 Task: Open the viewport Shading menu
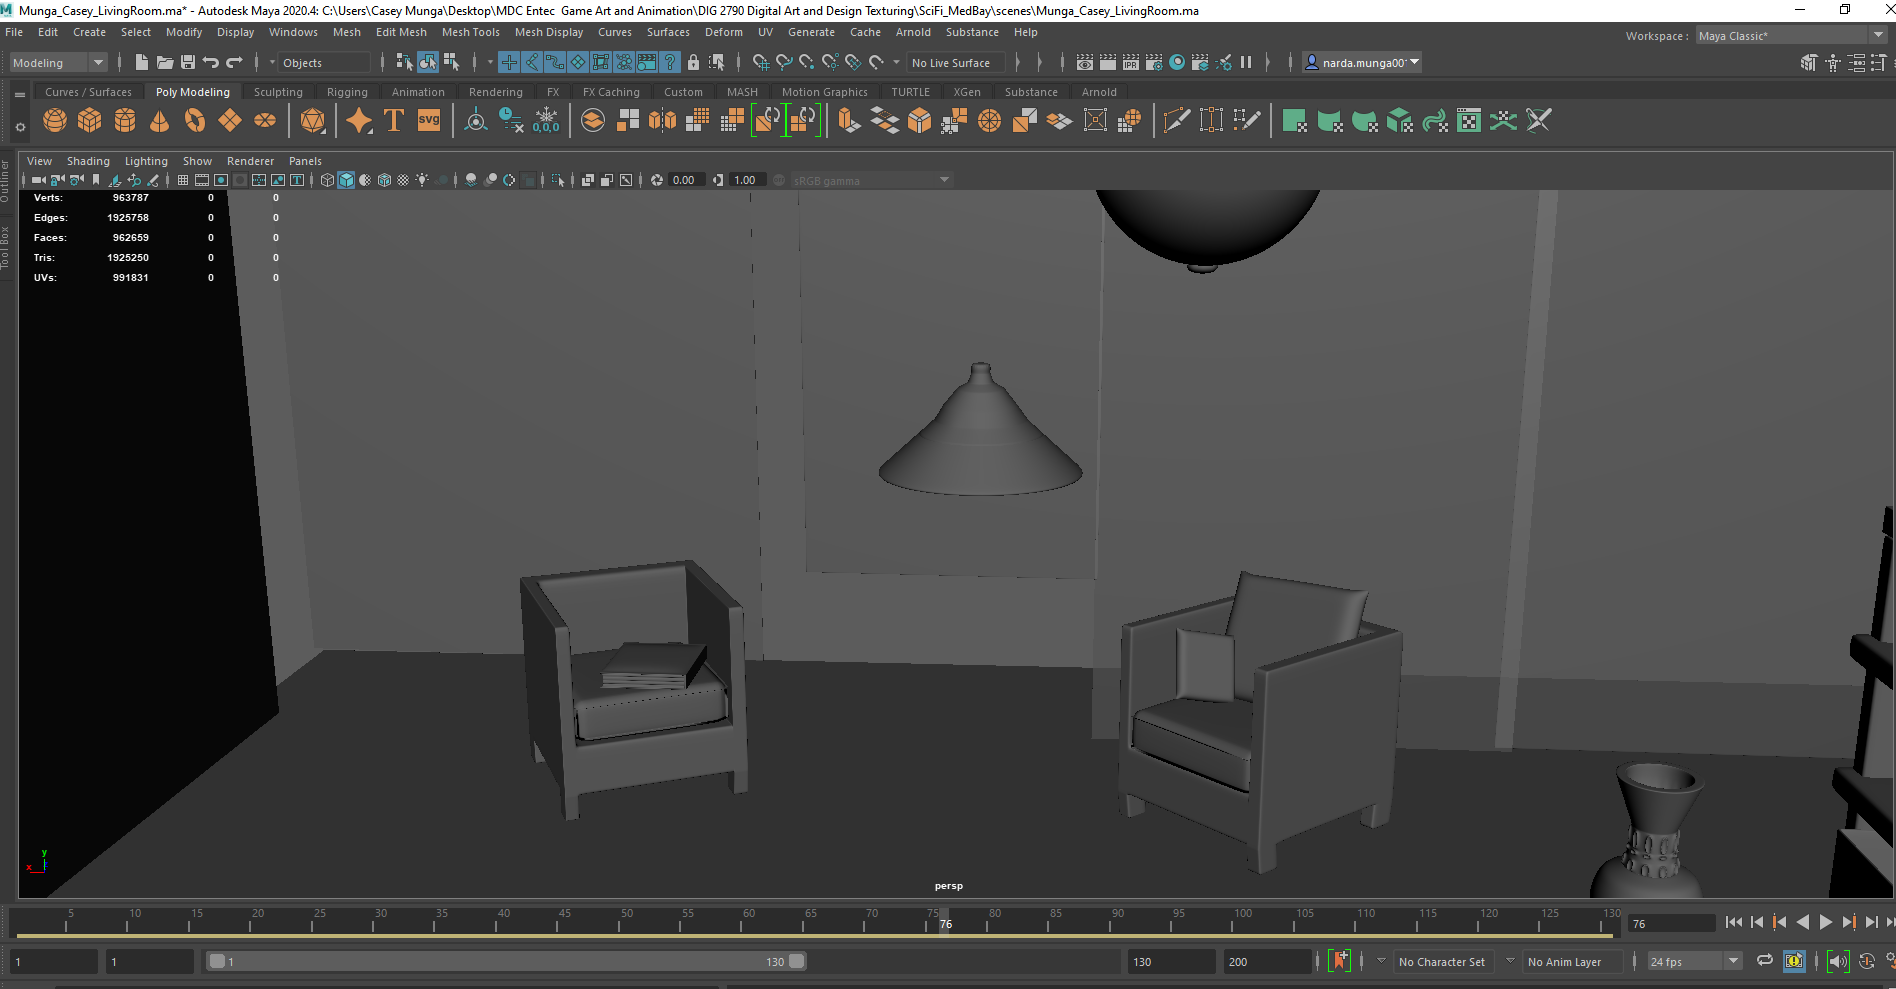[88, 161]
